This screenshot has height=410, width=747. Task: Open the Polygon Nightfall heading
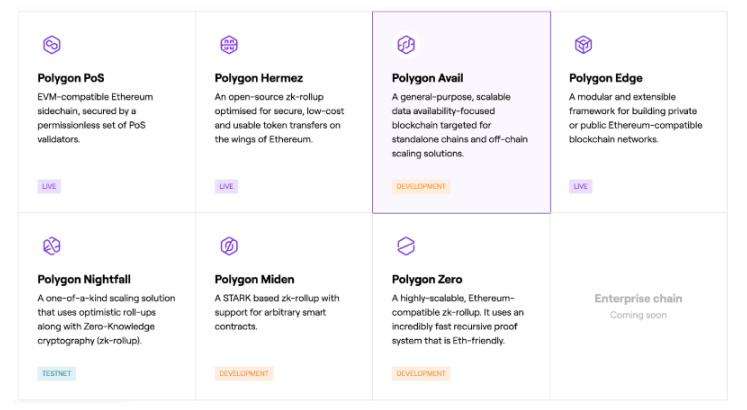pyautogui.click(x=84, y=280)
